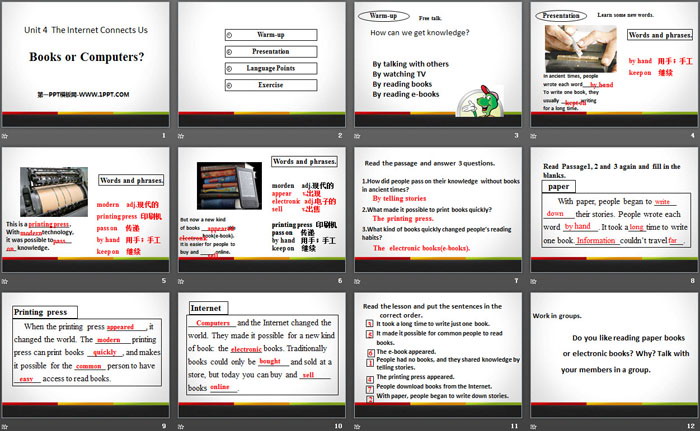Click slide number 2 label

coord(340,135)
